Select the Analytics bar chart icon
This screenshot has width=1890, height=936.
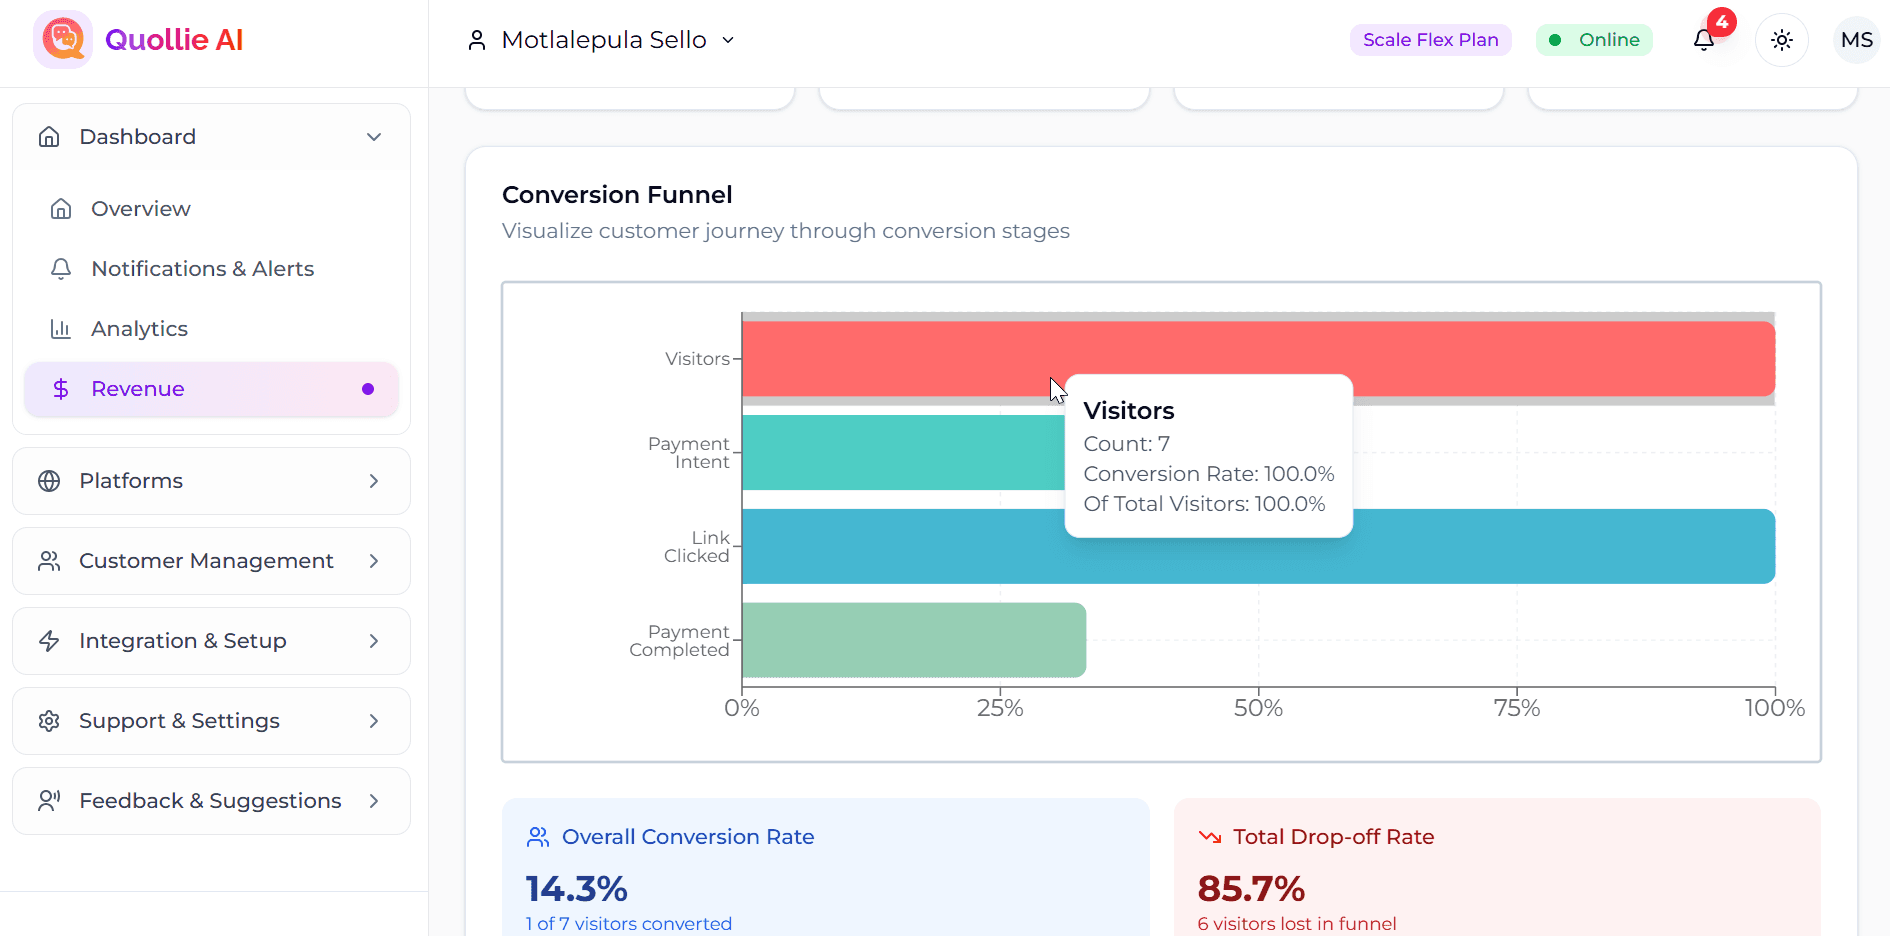[62, 328]
